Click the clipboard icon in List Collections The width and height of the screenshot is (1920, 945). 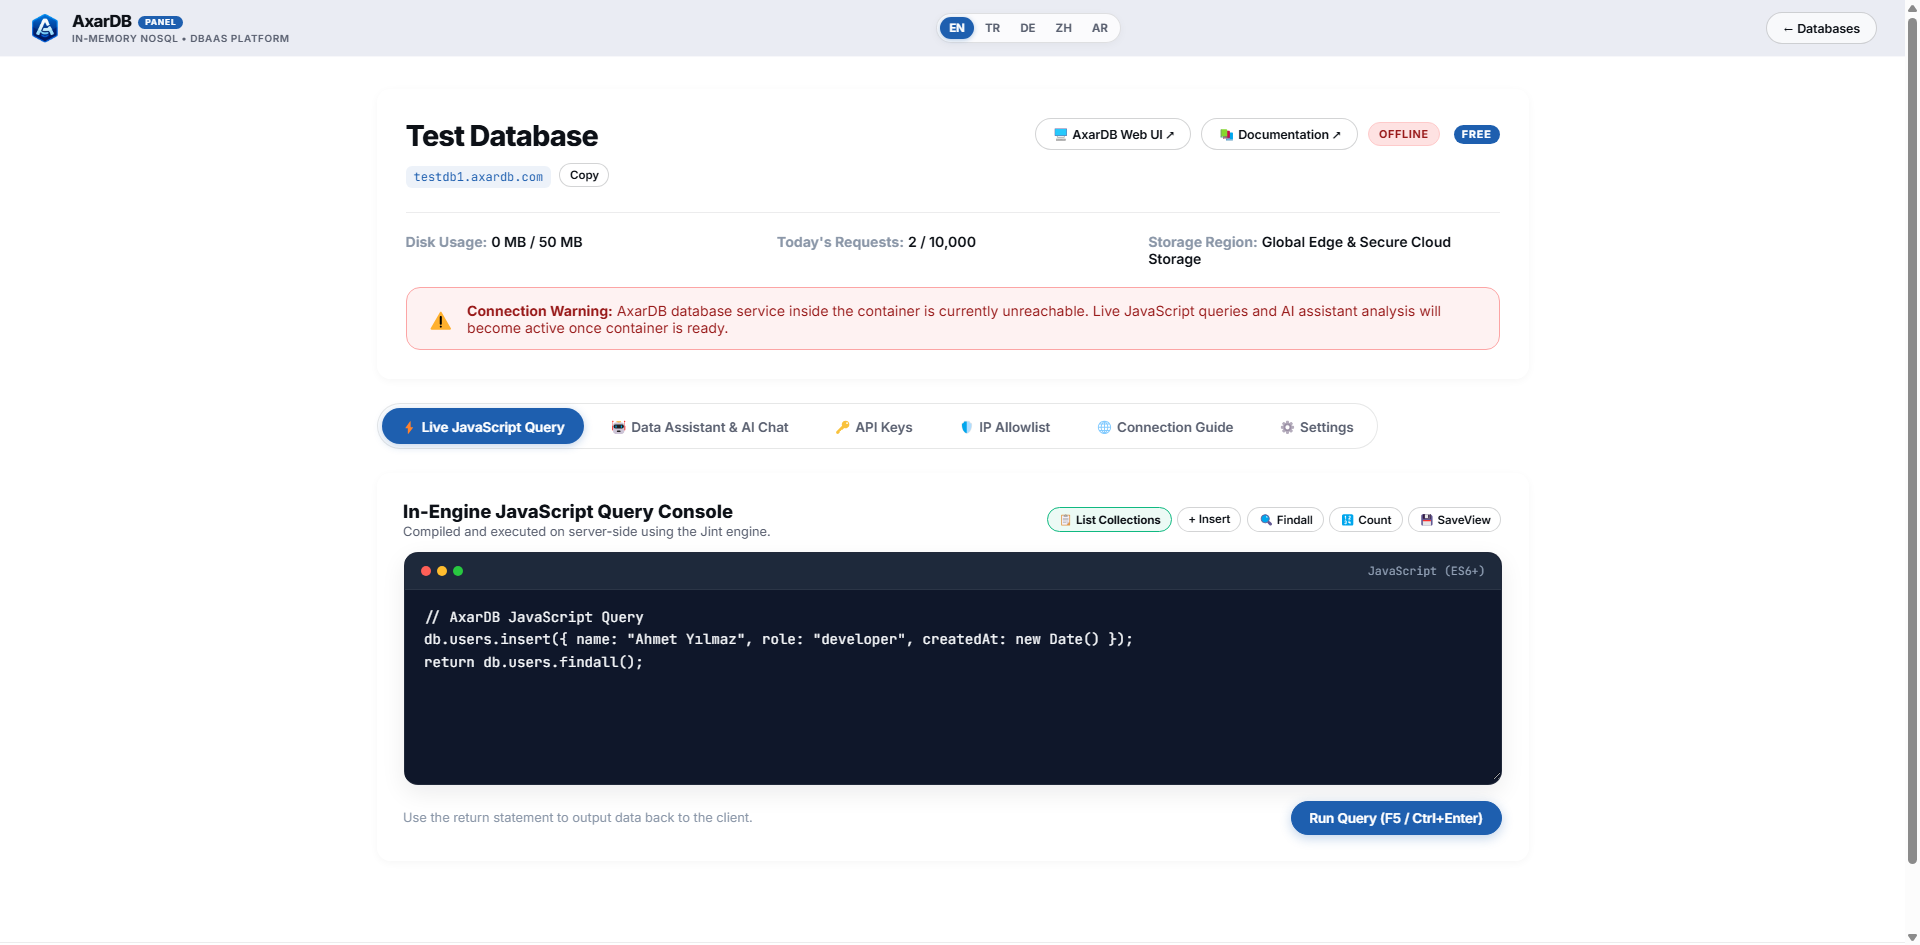click(1065, 520)
